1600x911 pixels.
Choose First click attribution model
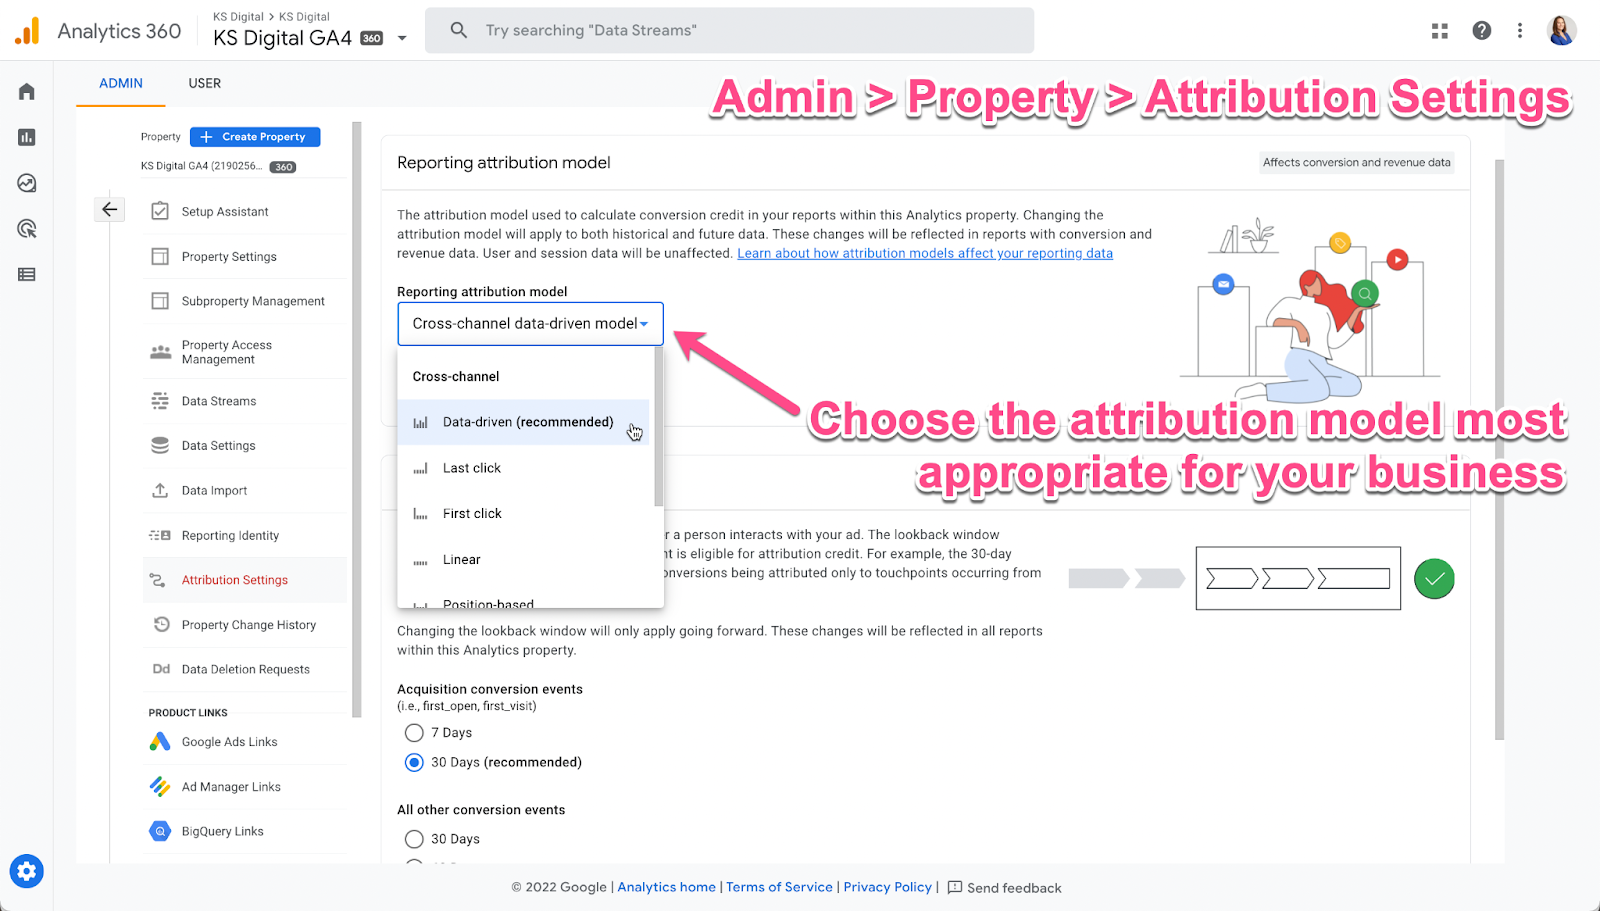point(524,514)
